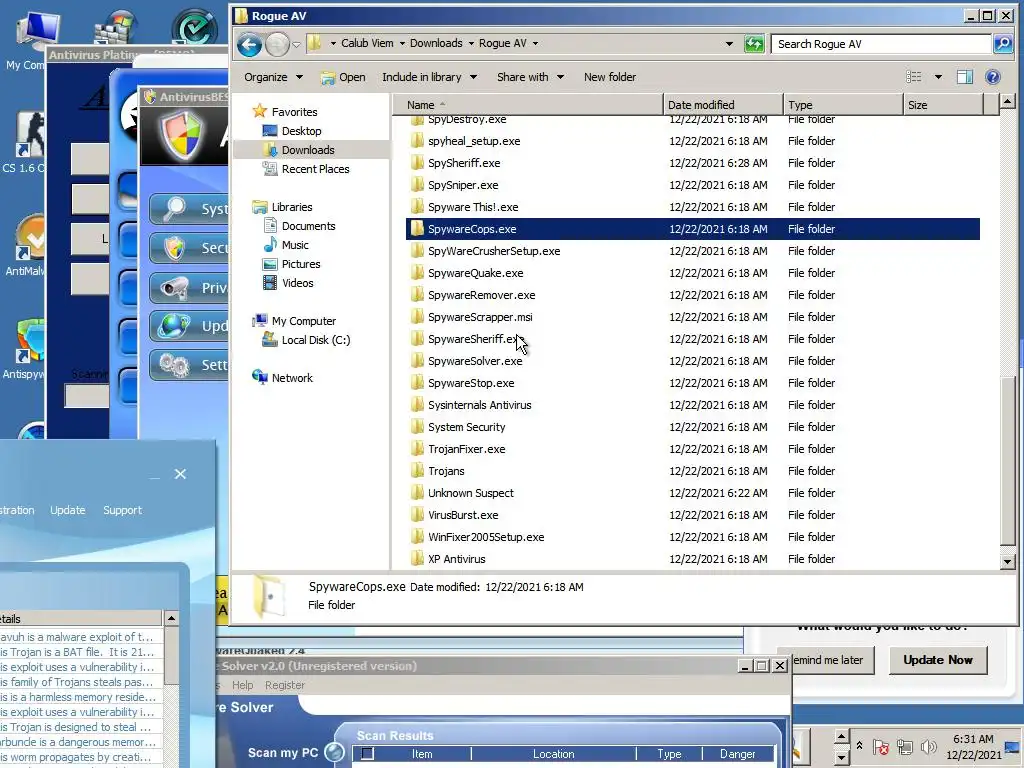Image resolution: width=1024 pixels, height=768 pixels.
Task: Click the Remind me later button
Action: click(x=827, y=660)
